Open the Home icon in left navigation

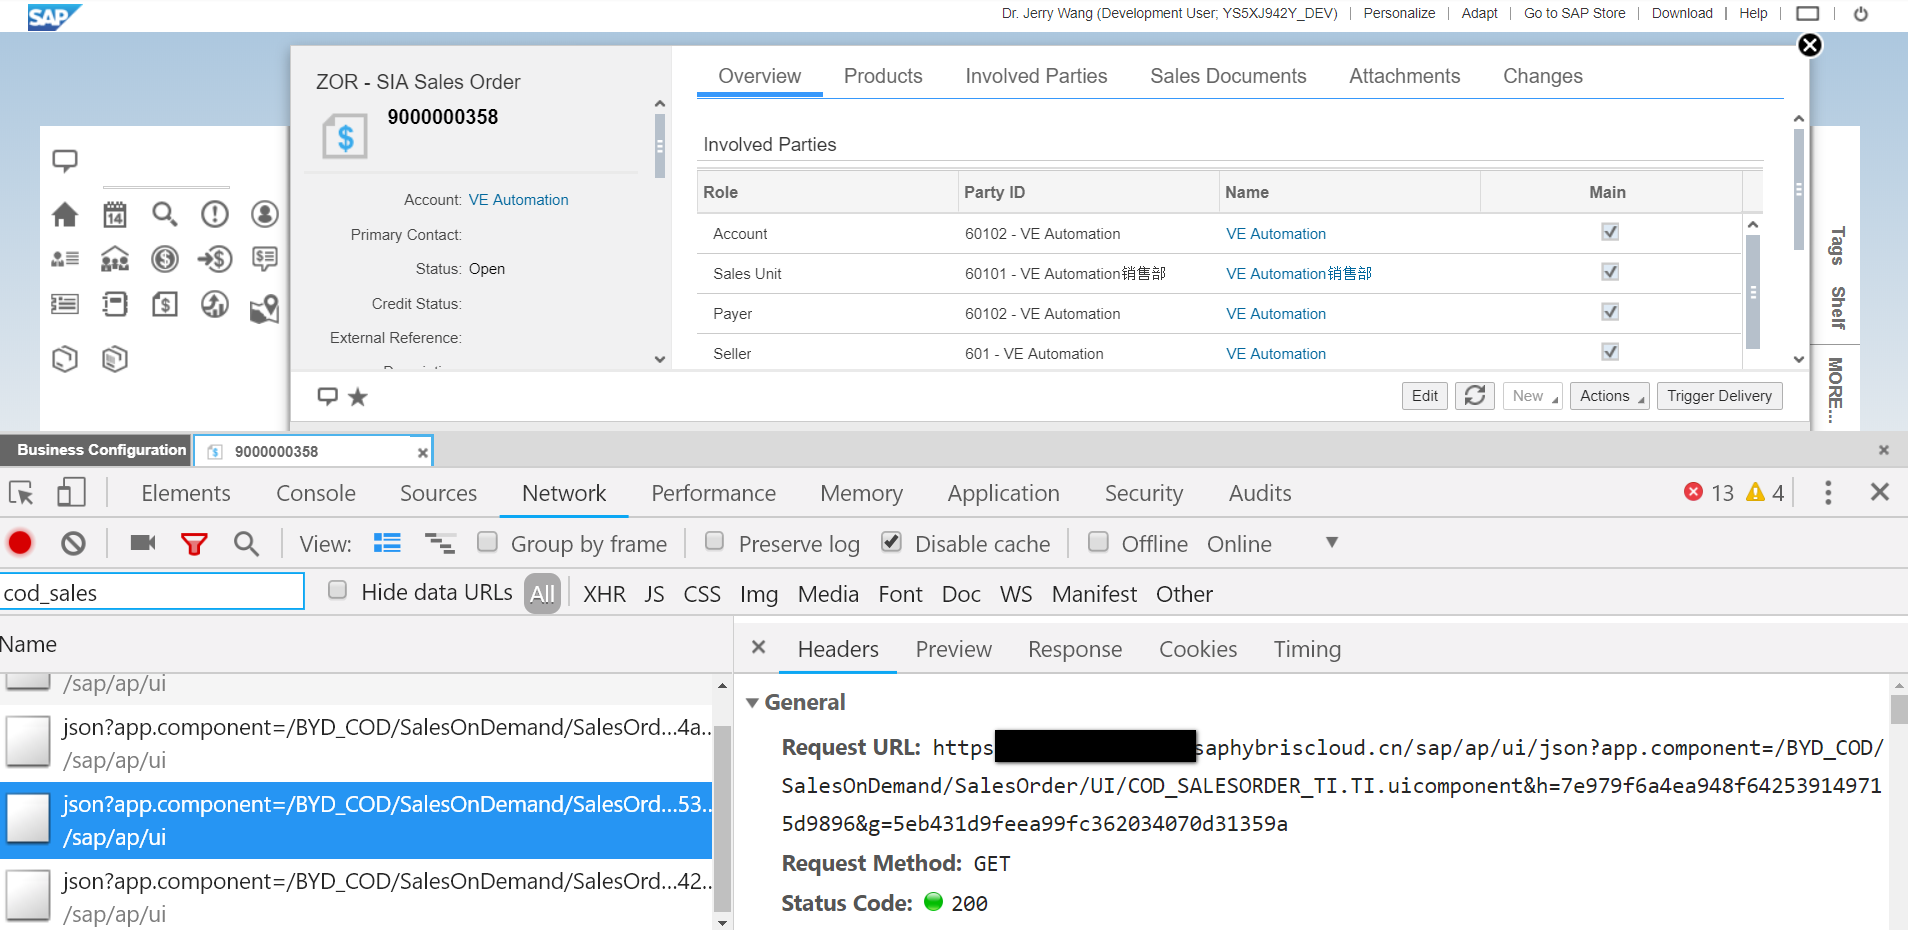click(65, 214)
